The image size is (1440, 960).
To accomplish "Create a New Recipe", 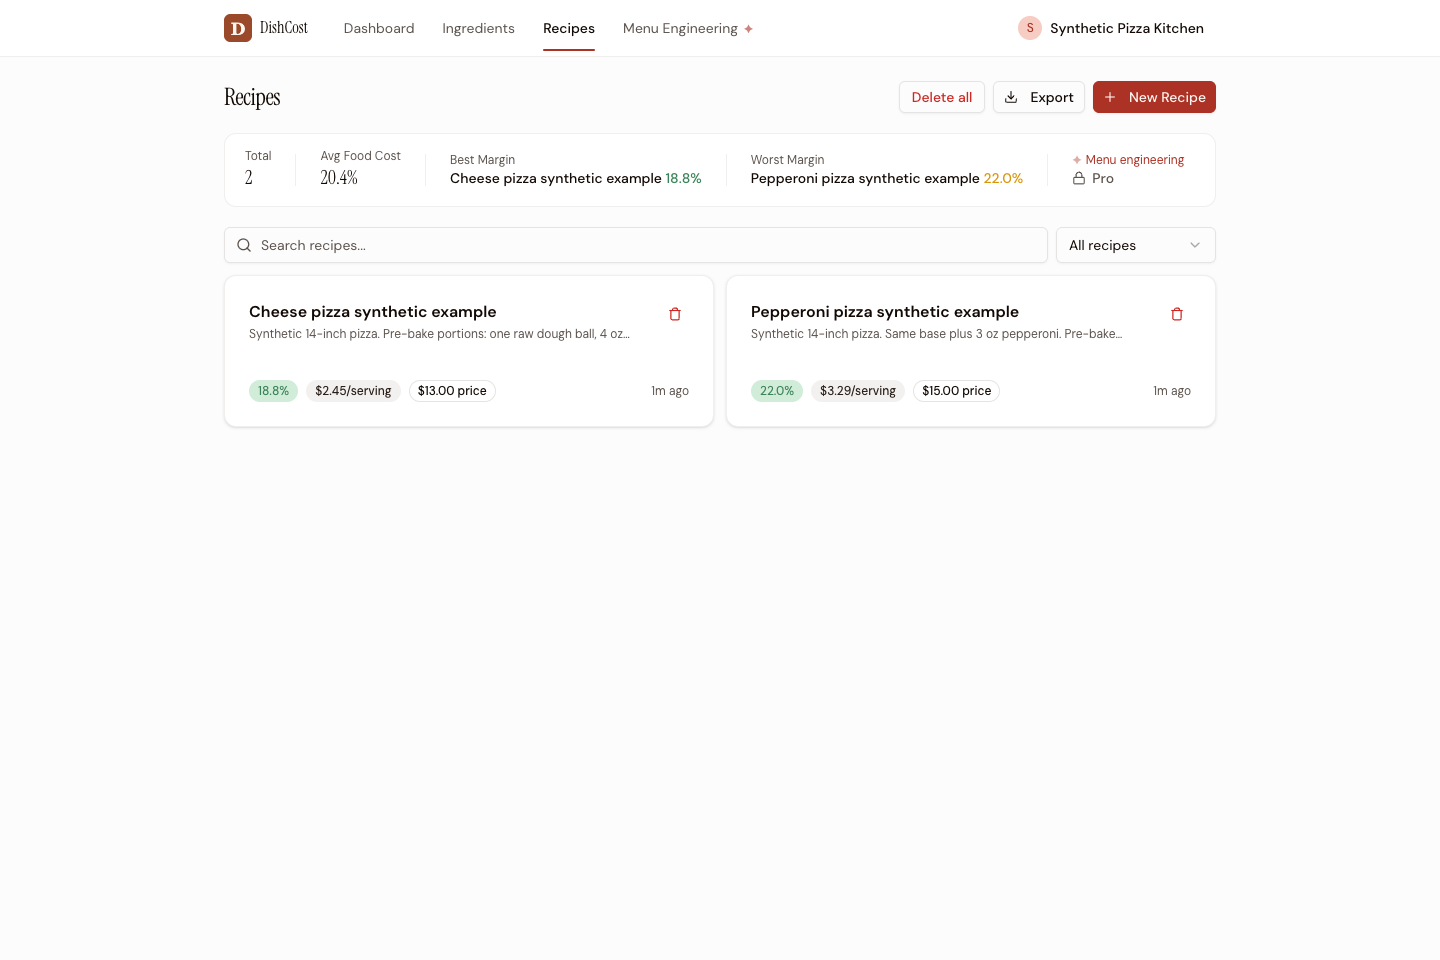I will point(1154,97).
